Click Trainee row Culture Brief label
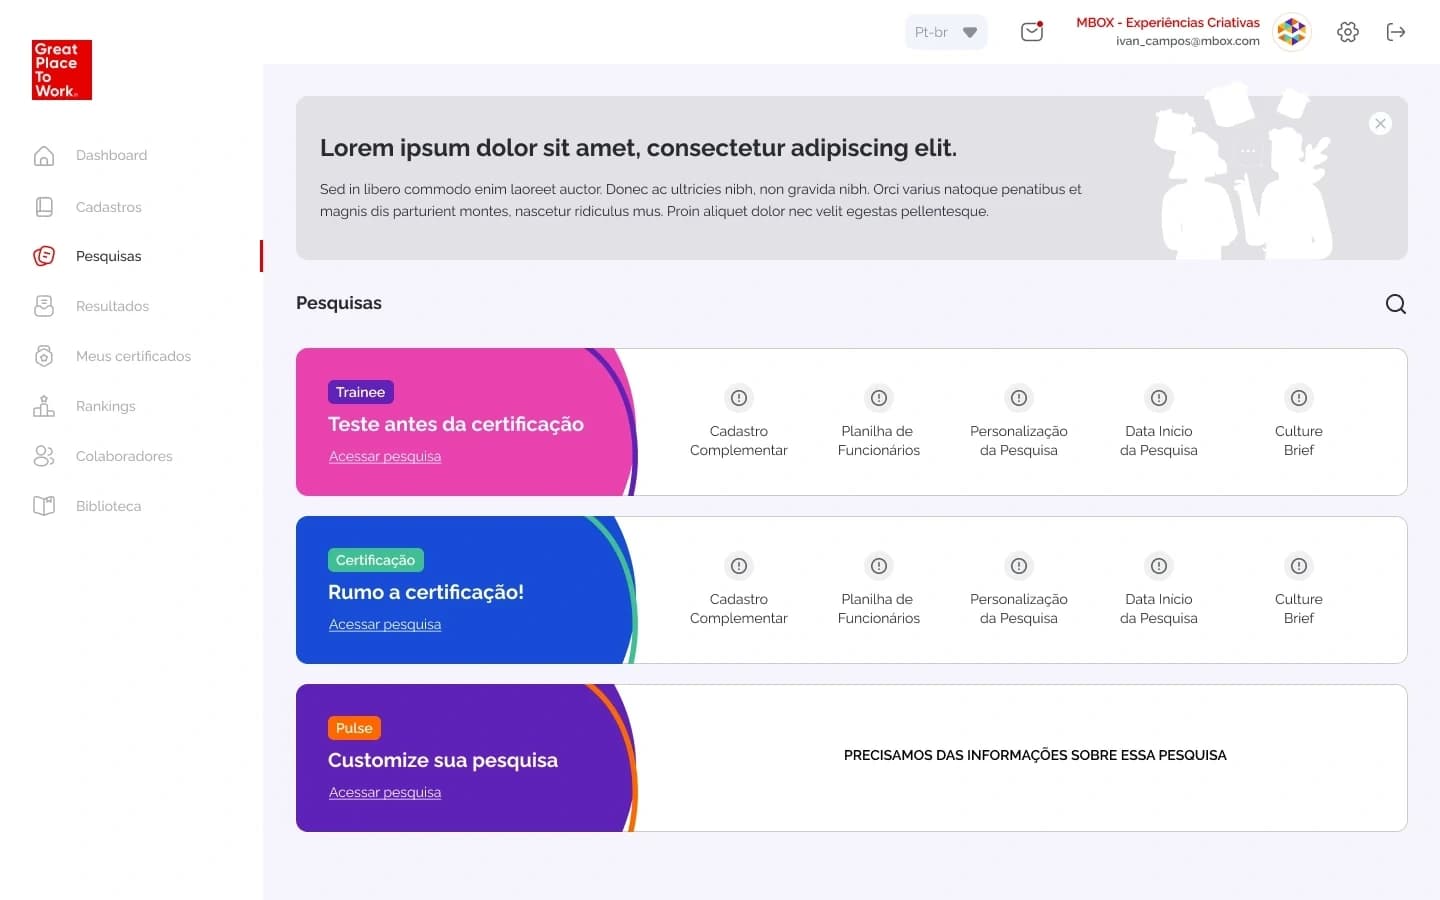This screenshot has width=1440, height=900. [x=1299, y=441]
